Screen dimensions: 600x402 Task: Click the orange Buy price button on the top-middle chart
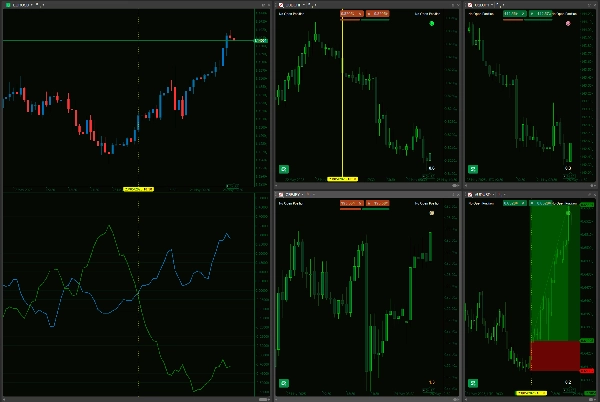(x=377, y=14)
